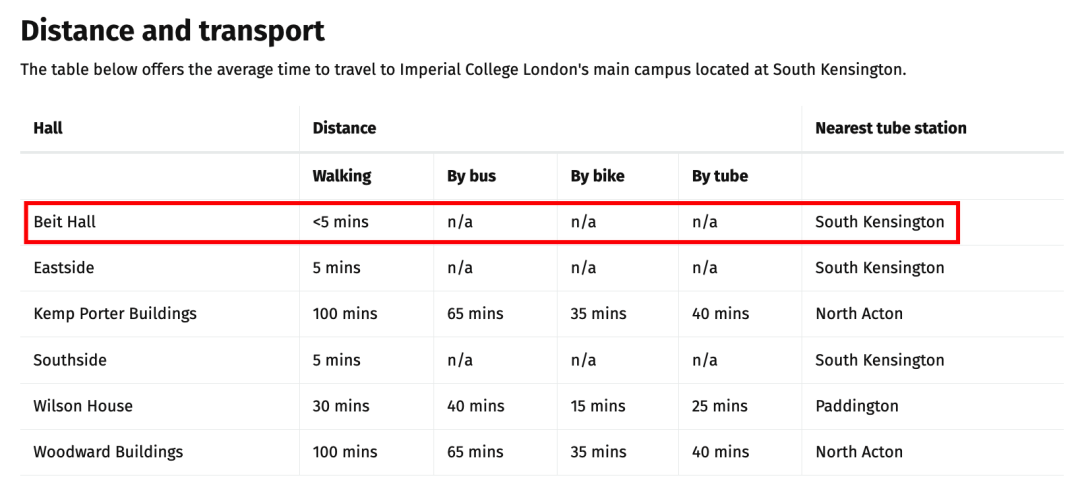1080x487 pixels.
Task: Select Beit Hall's <5 mins walking cell
Action: (340, 222)
